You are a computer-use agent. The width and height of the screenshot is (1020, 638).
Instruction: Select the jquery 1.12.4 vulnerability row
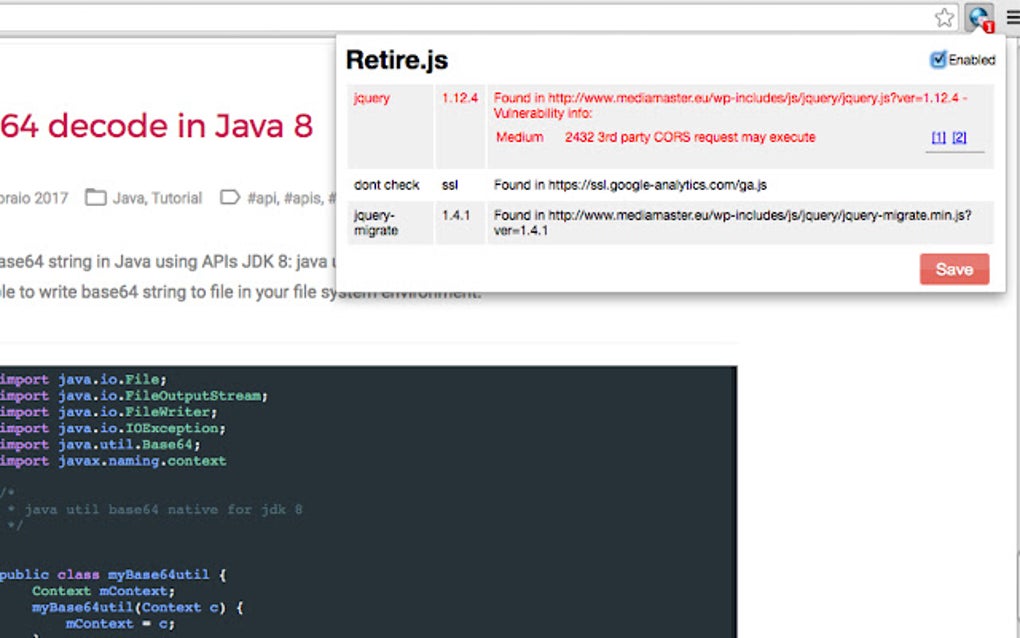(x=371, y=98)
